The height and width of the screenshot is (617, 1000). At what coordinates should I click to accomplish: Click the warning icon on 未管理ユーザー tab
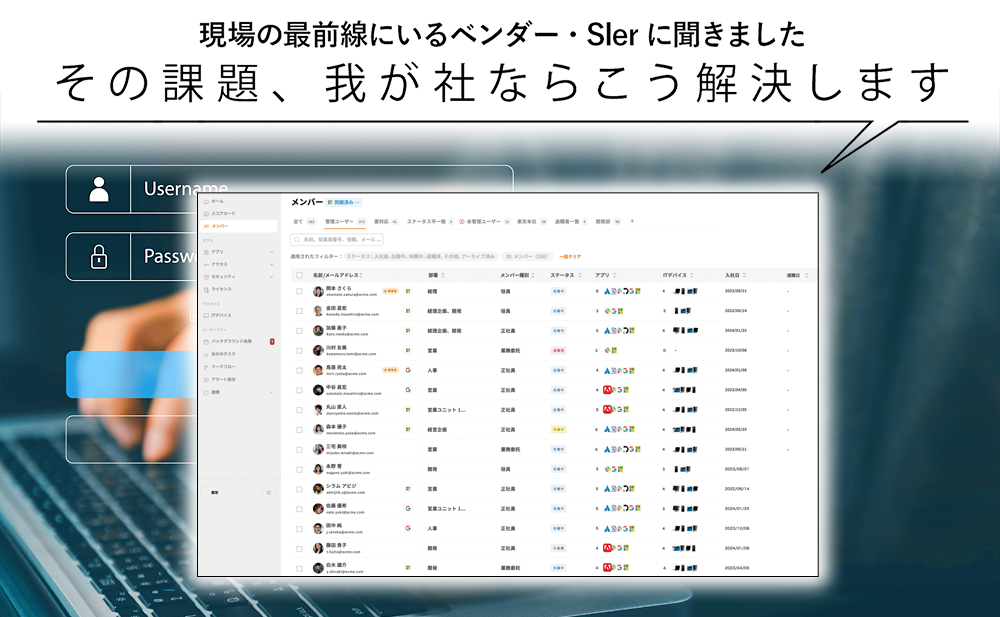click(x=462, y=222)
